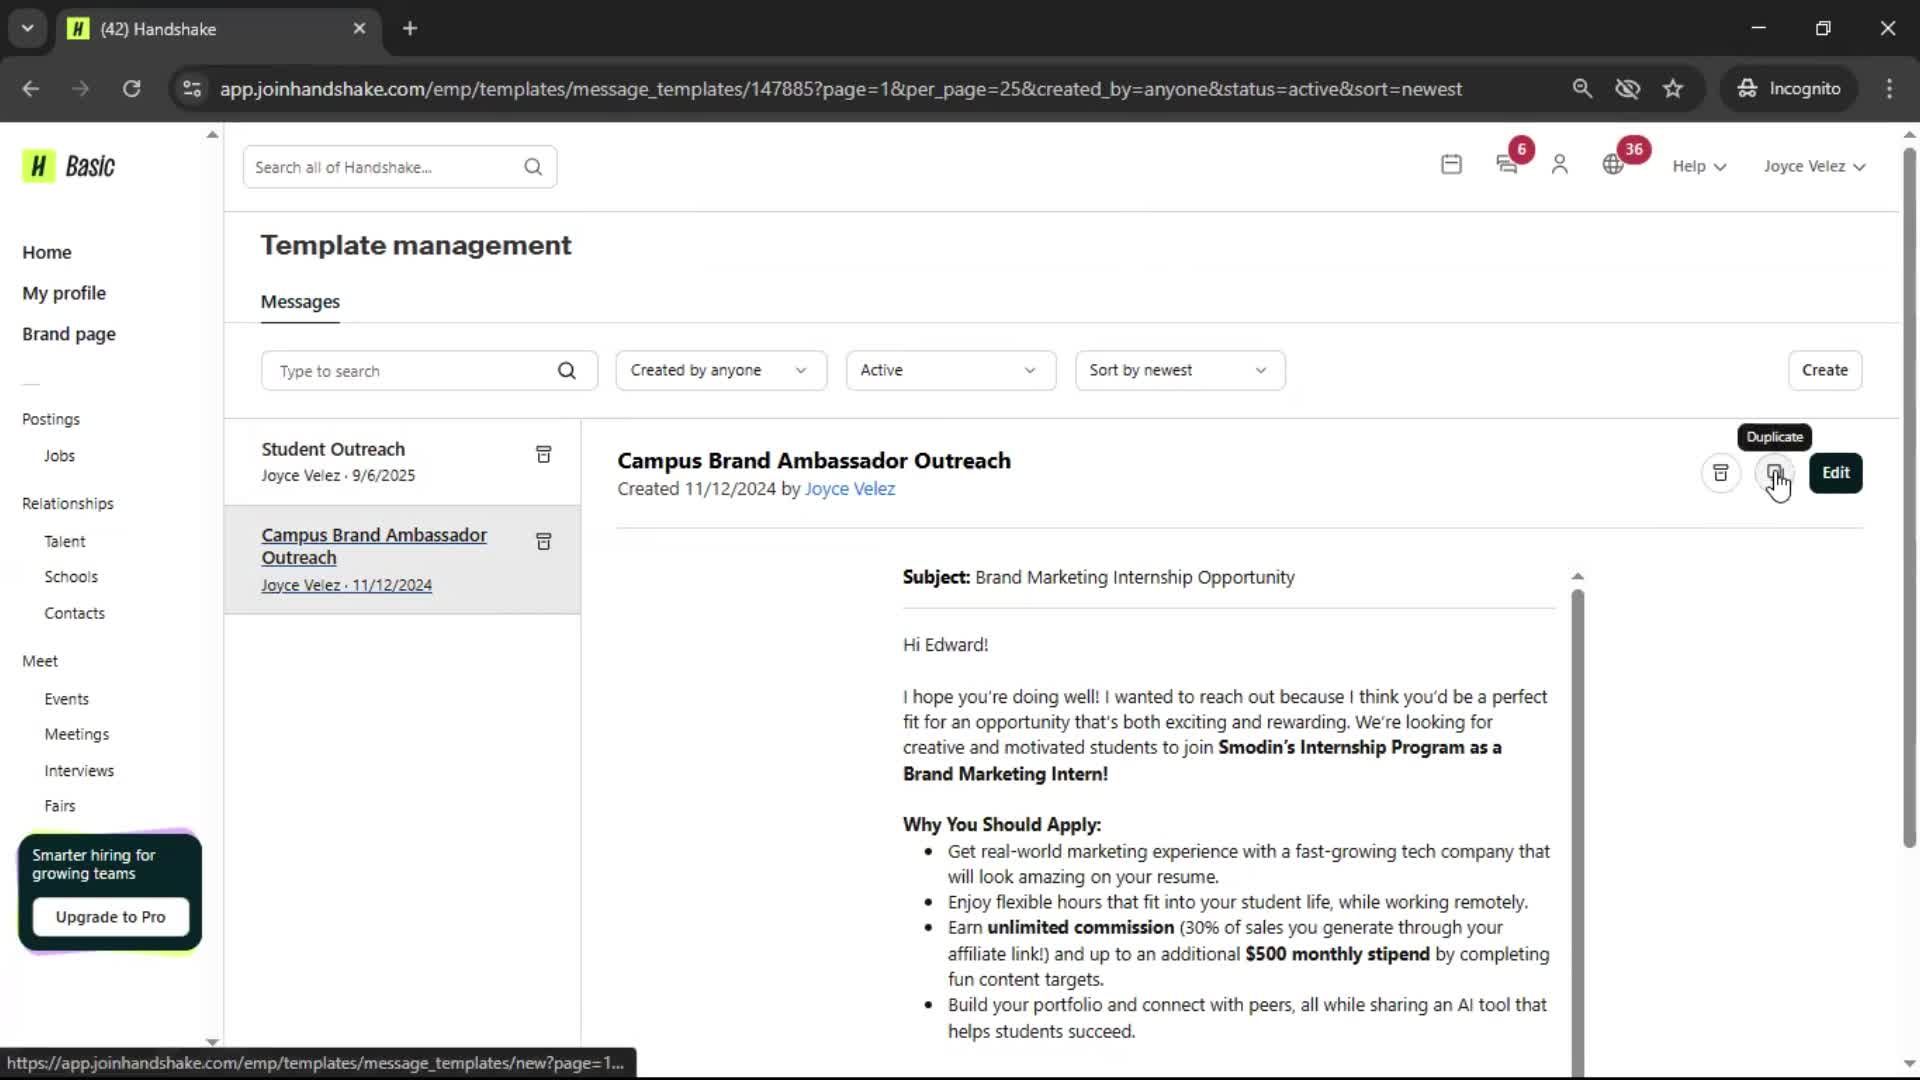Image resolution: width=1920 pixels, height=1080 pixels.
Task: Expand the Help menu
Action: 1698,166
